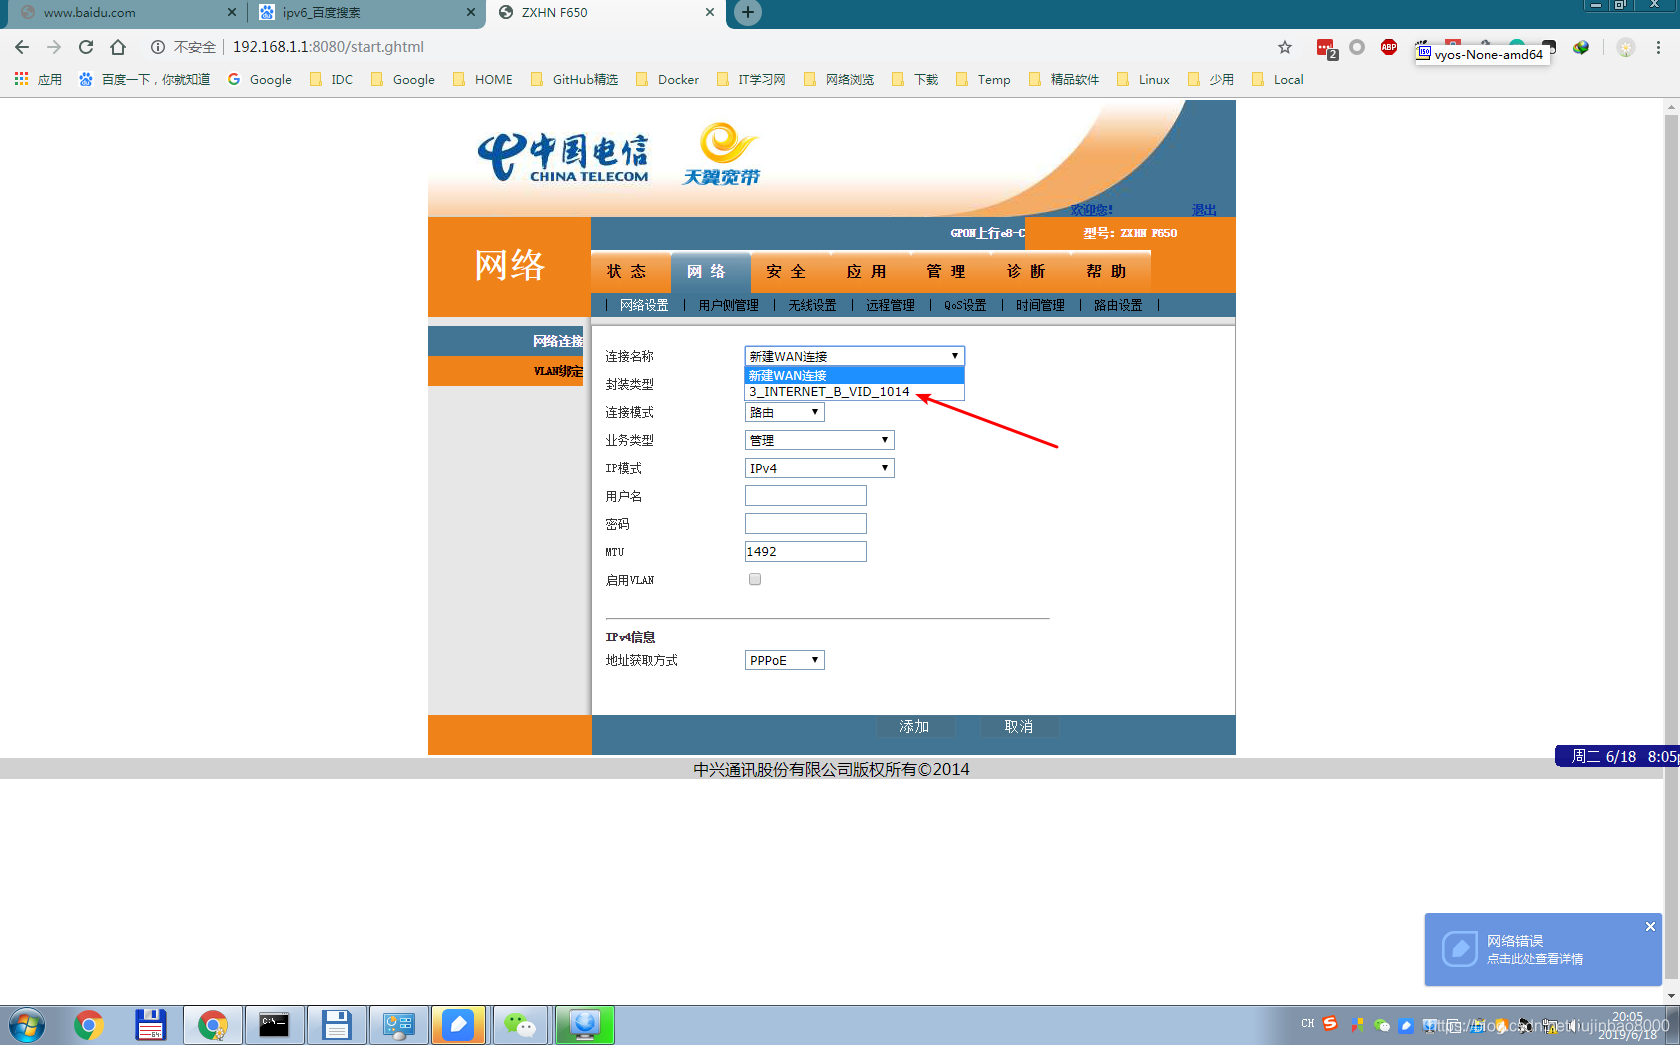Open the red floppy disk taskbar app
The image size is (1680, 1045).
tap(151, 1025)
